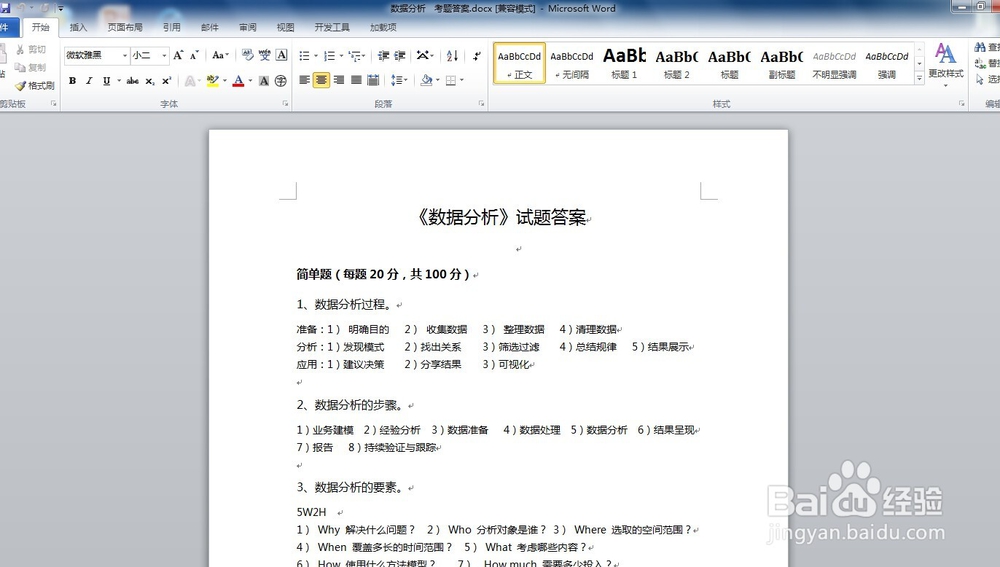This screenshot has height=567, width=1000.
Task: Click the Asian Layout icon
Action: tap(423, 56)
